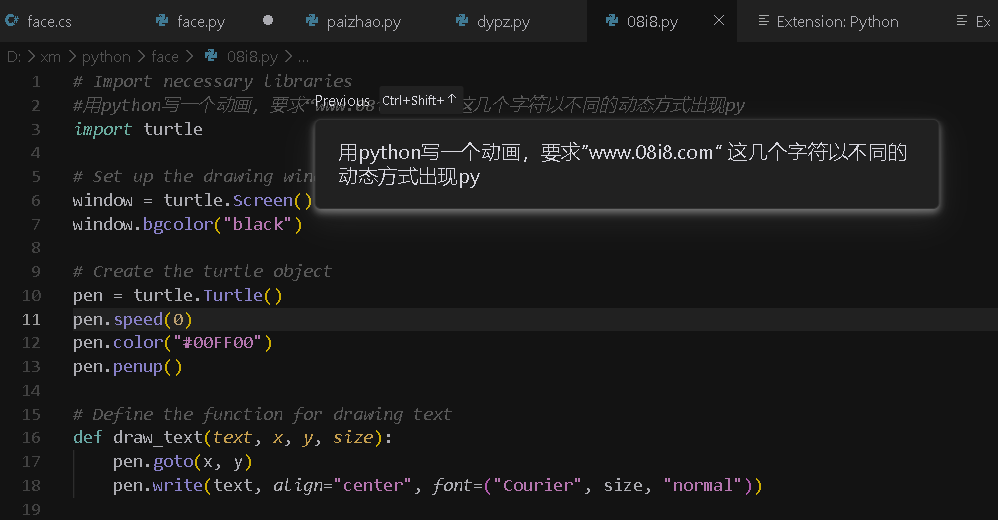Screen dimensions: 998x520
Task: Close the 08i8.py editor tab
Action: [x=718, y=21]
